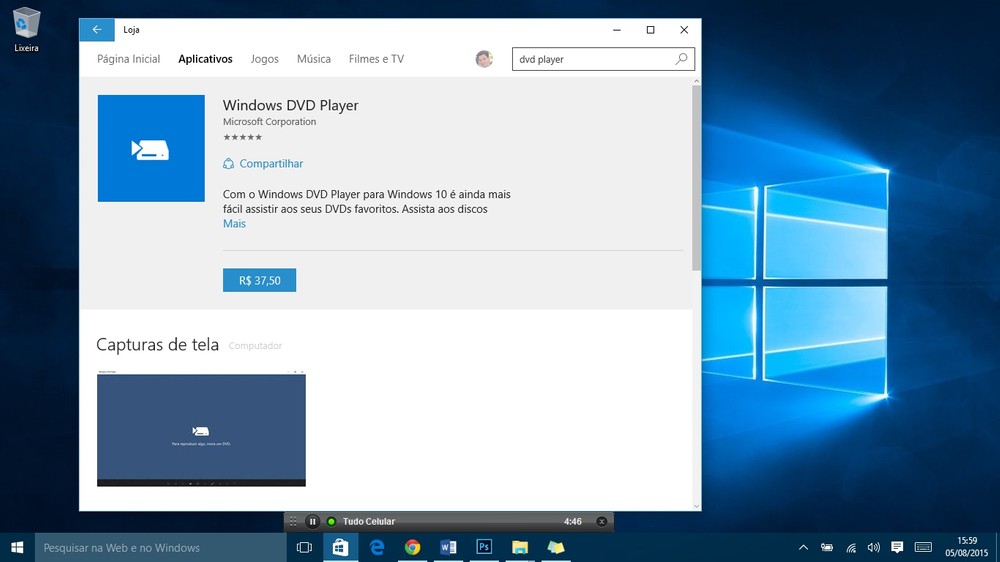Image resolution: width=1000 pixels, height=562 pixels.
Task: Open the Recycle Bin (Lixeira) desktop icon
Action: (x=26, y=29)
